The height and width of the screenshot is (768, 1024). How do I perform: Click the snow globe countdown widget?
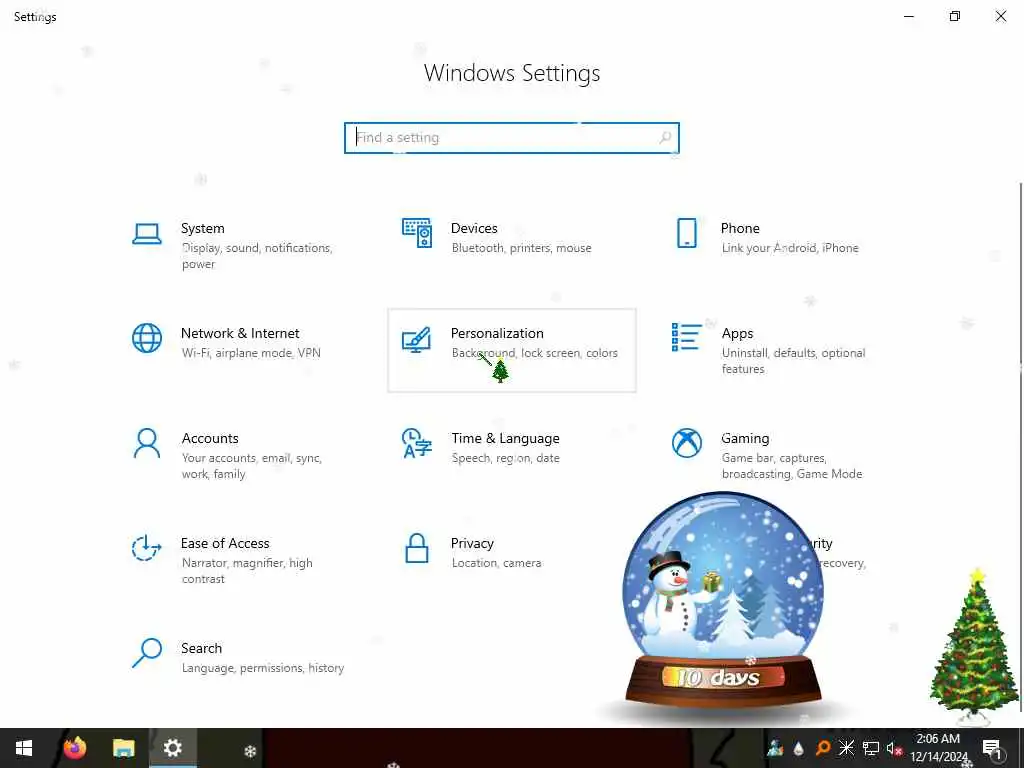tap(723, 601)
